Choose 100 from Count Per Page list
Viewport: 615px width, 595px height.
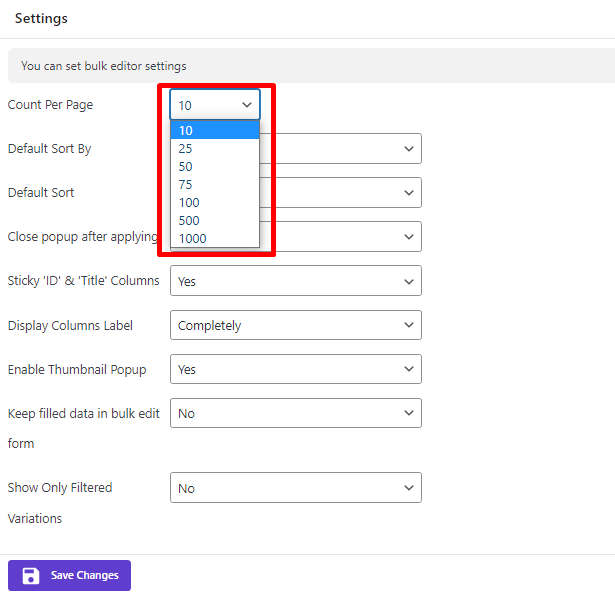pos(215,202)
